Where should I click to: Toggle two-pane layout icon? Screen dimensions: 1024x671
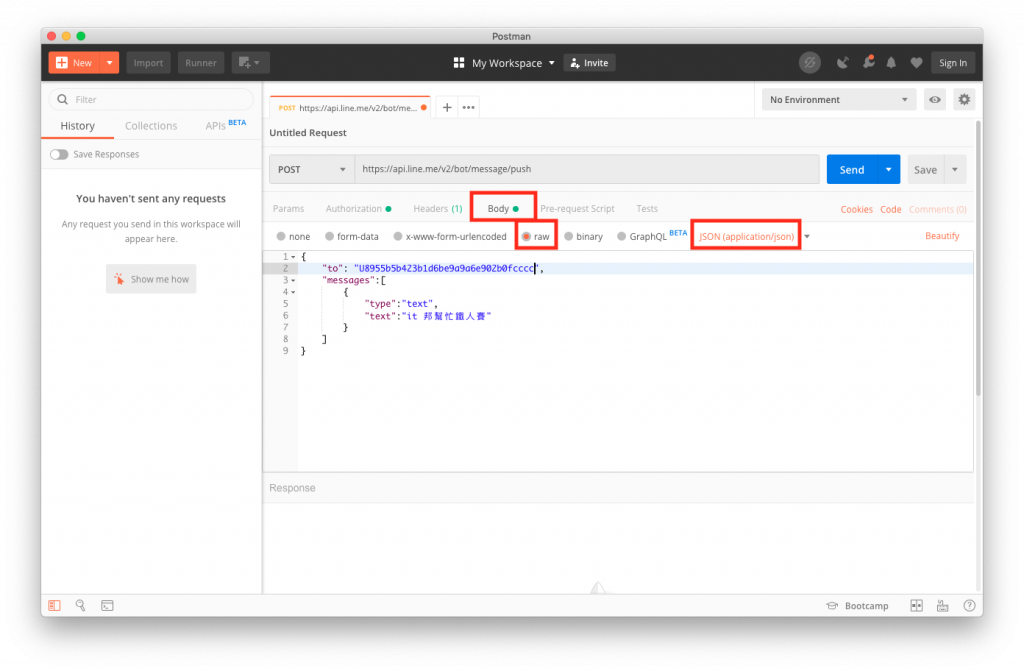click(x=916, y=606)
